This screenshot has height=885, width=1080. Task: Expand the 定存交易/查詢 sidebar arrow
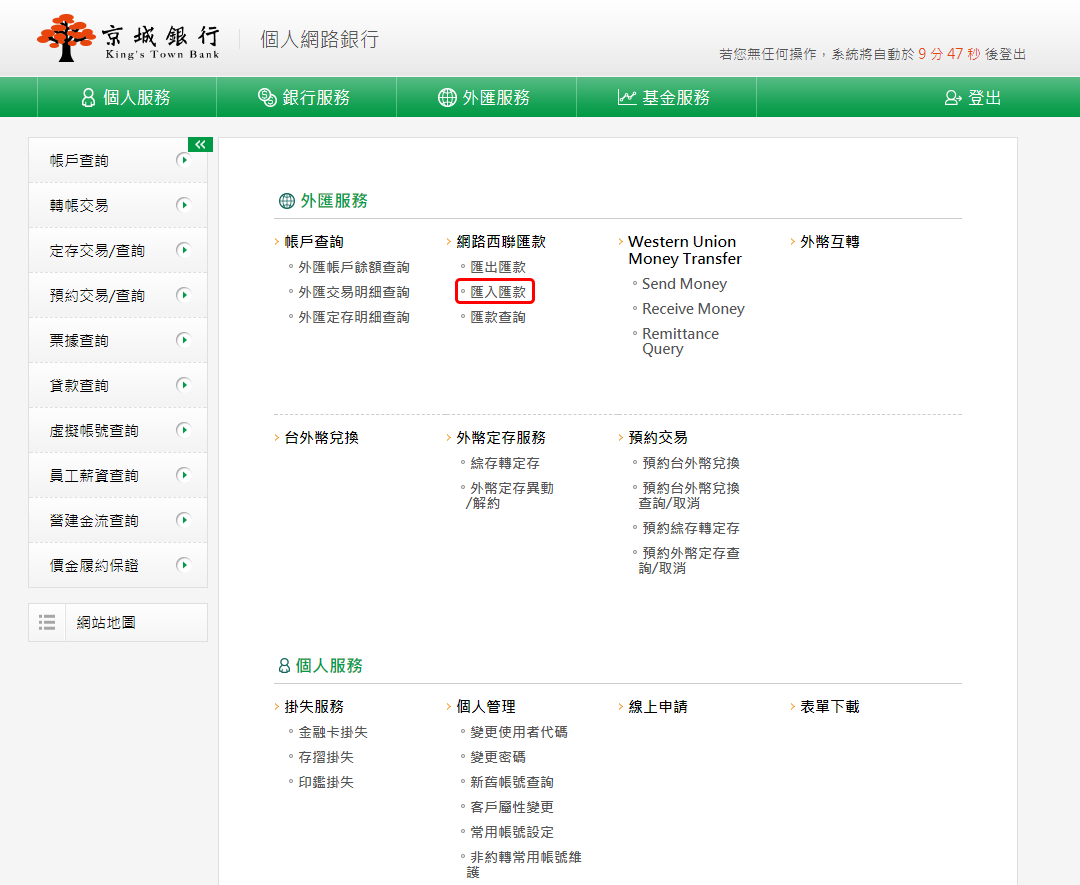(x=183, y=250)
